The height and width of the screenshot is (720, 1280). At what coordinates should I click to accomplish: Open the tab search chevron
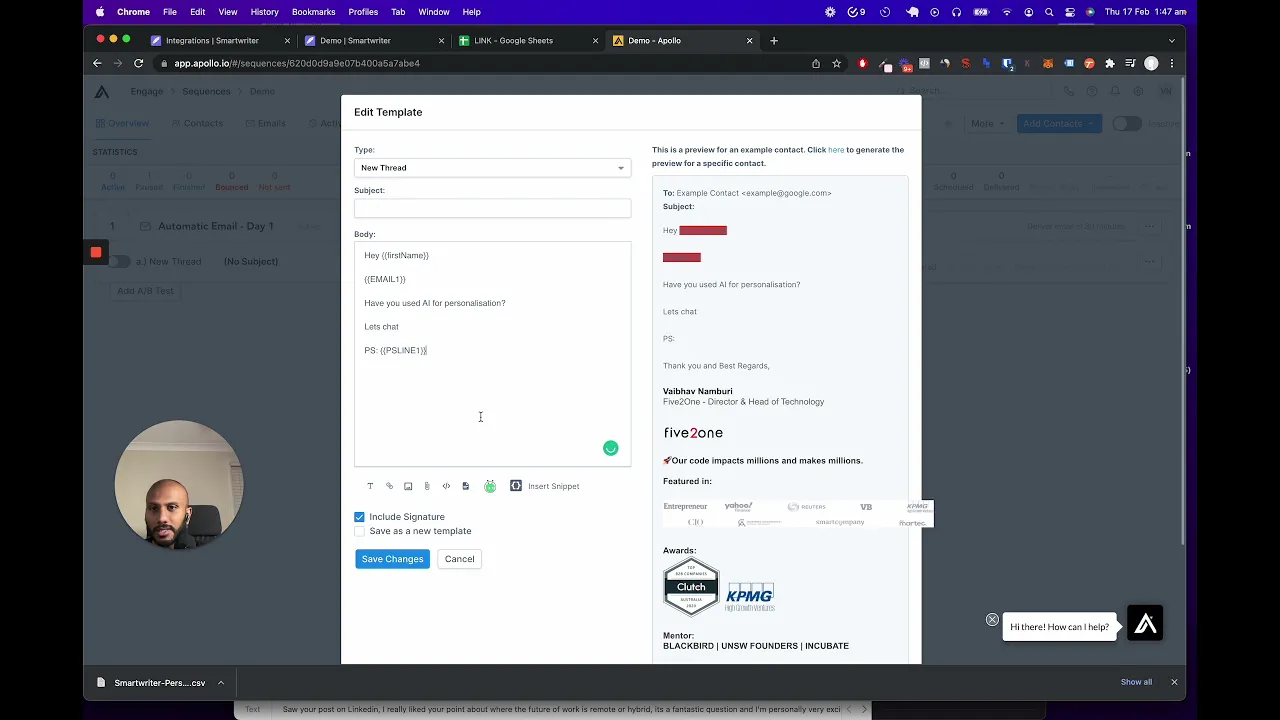[1172, 41]
